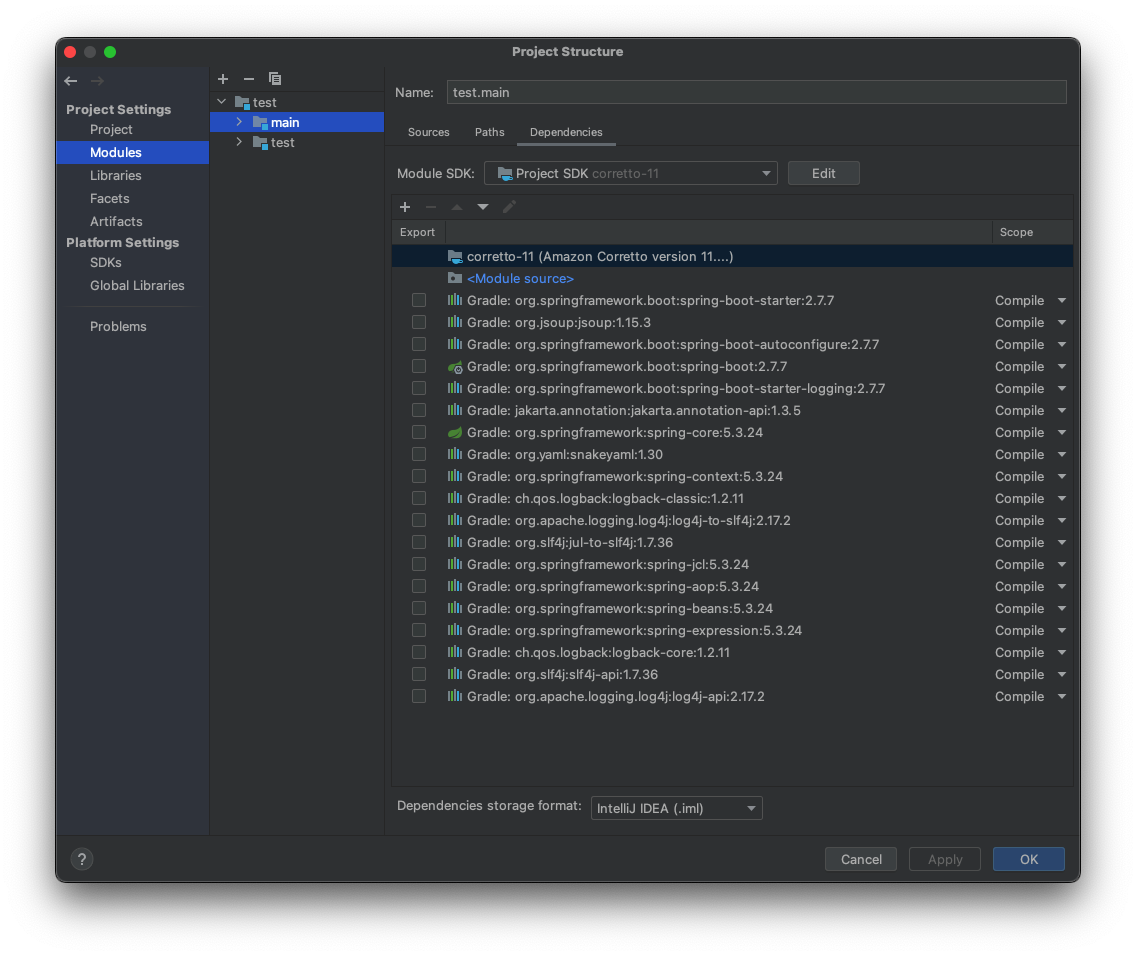This screenshot has height=956, width=1136.
Task: Open scope dropdown for spring-boot-starter:2.7.7
Action: click(x=1061, y=300)
